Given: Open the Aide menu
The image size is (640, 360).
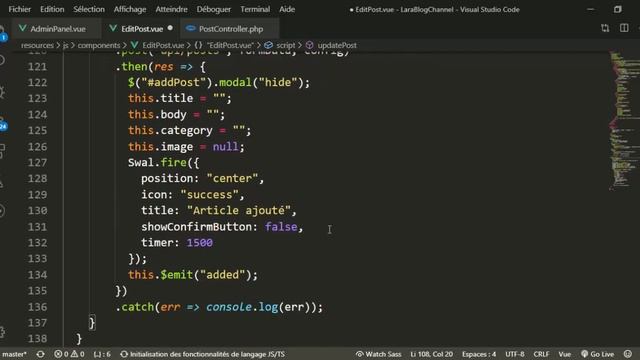Looking at the screenshot, I should pos(287,9).
